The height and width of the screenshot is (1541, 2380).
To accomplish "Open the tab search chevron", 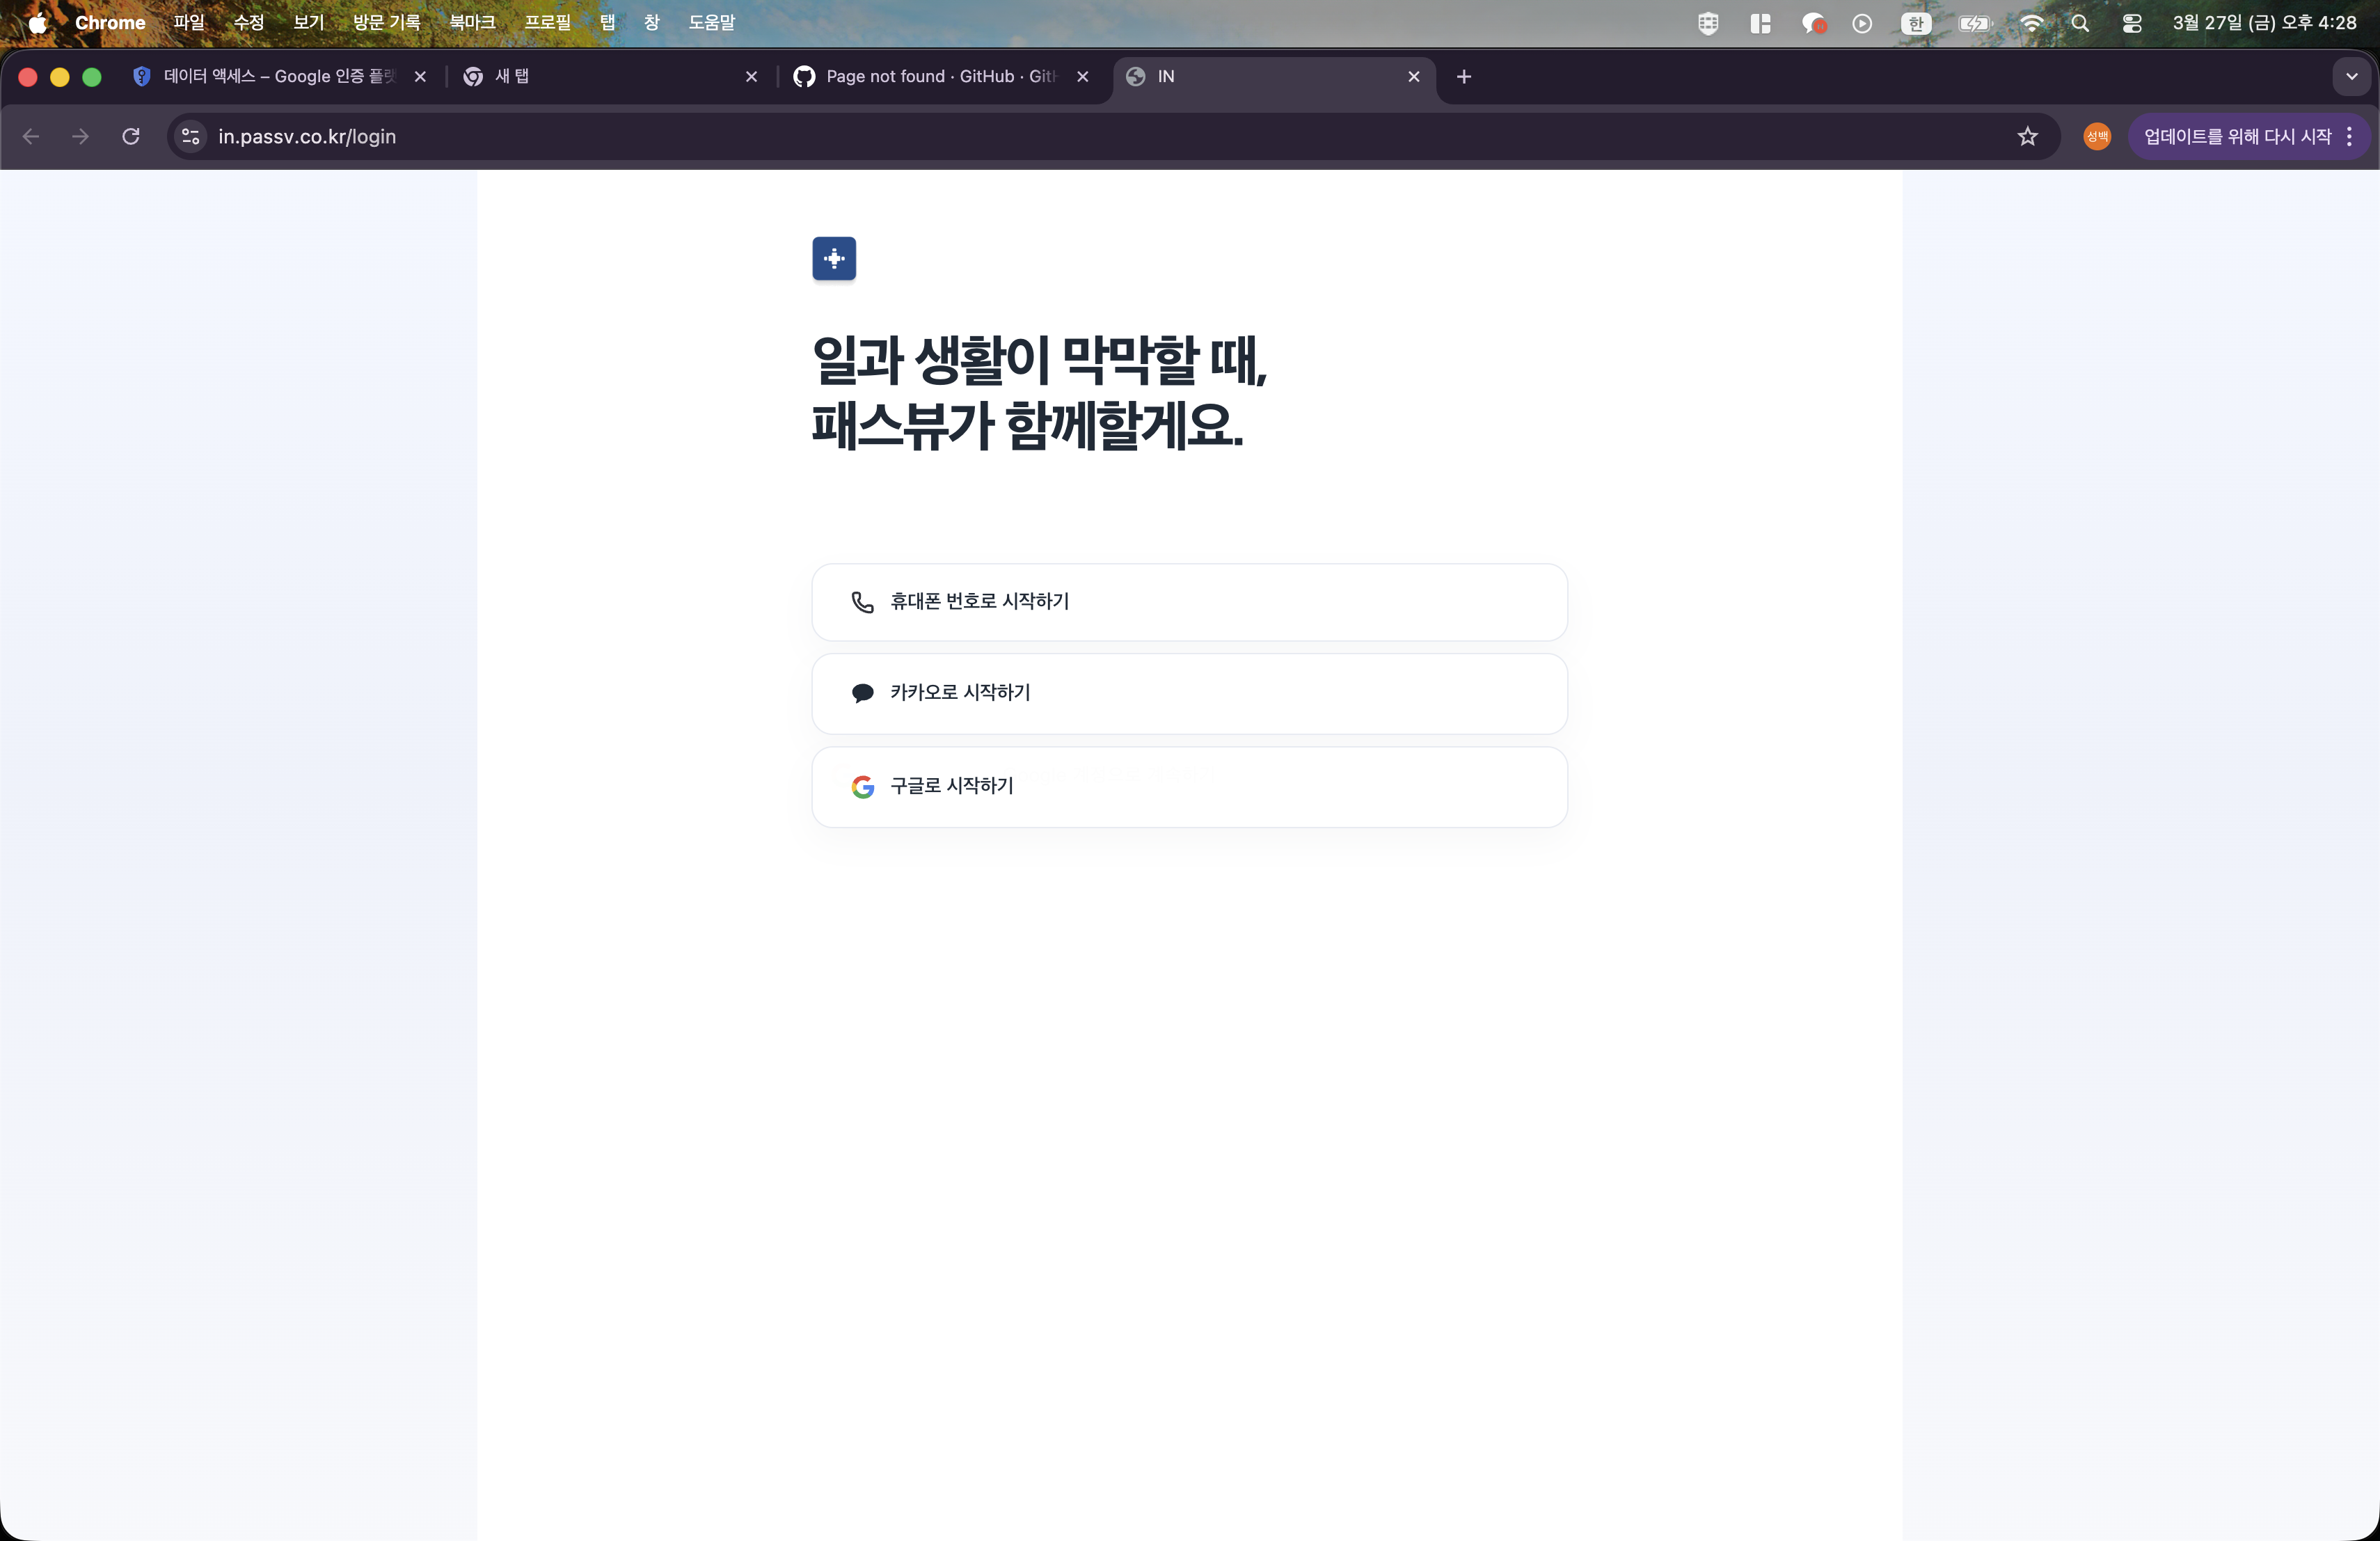I will click(x=2352, y=76).
